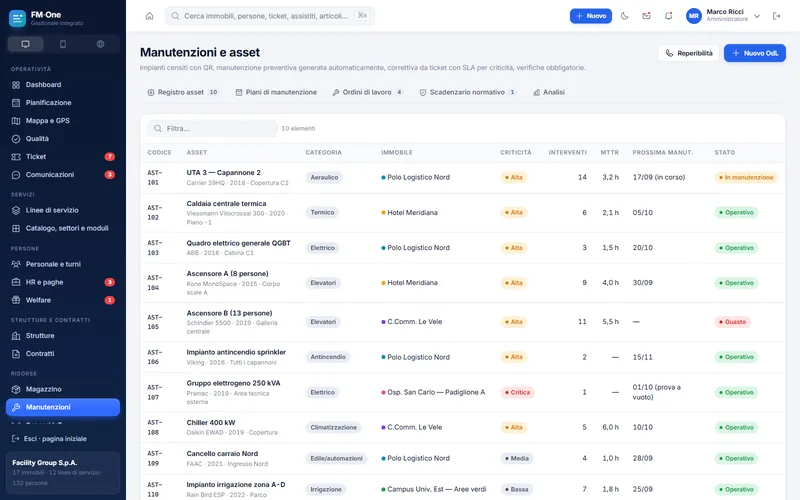Click Reperibilità button

688,53
